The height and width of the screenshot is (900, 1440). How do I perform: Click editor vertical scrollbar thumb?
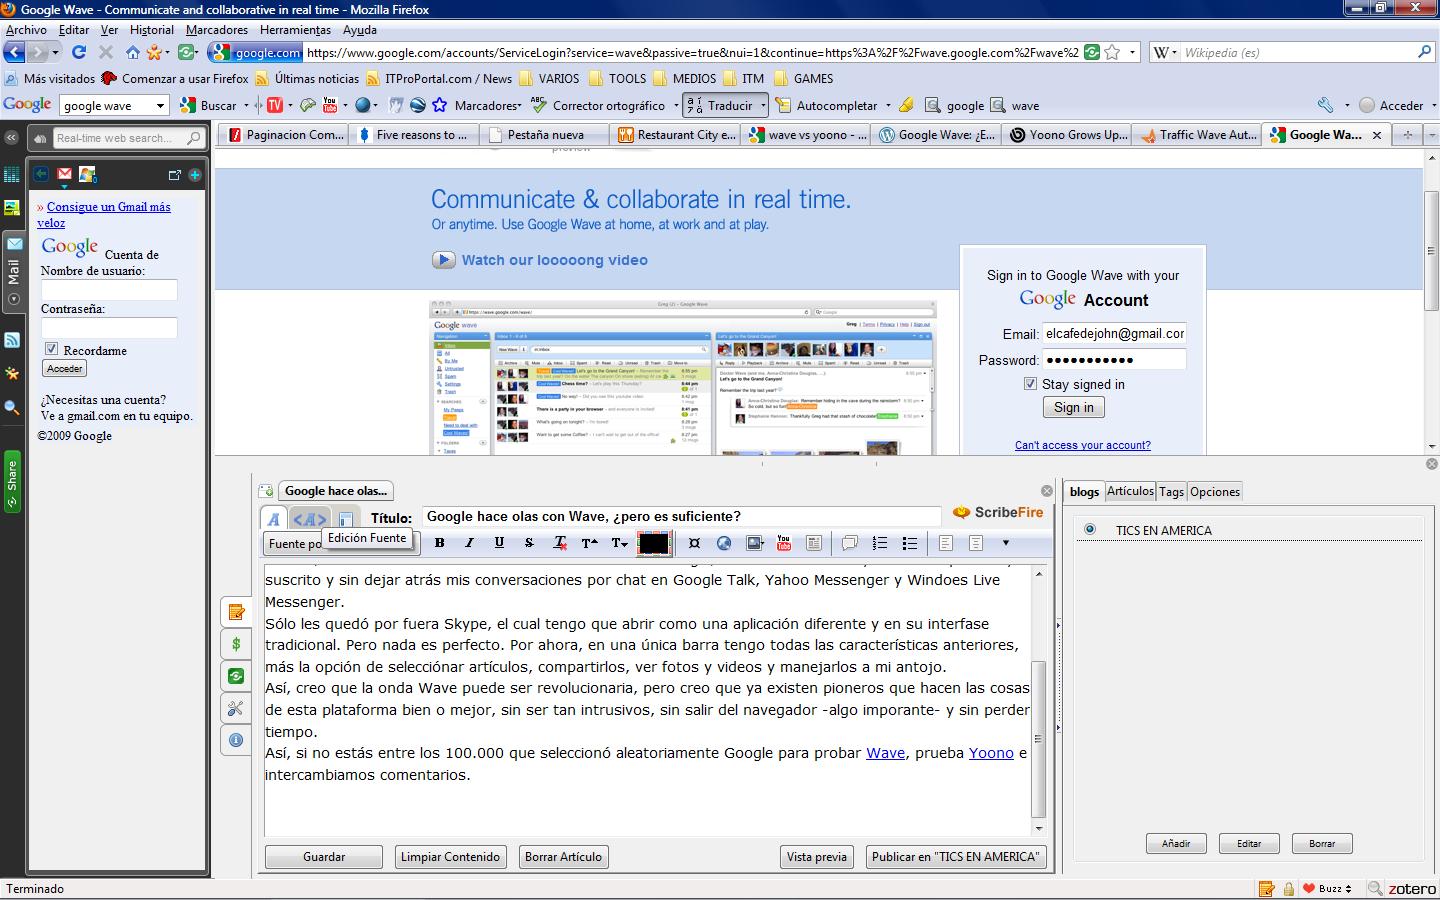tap(1038, 738)
